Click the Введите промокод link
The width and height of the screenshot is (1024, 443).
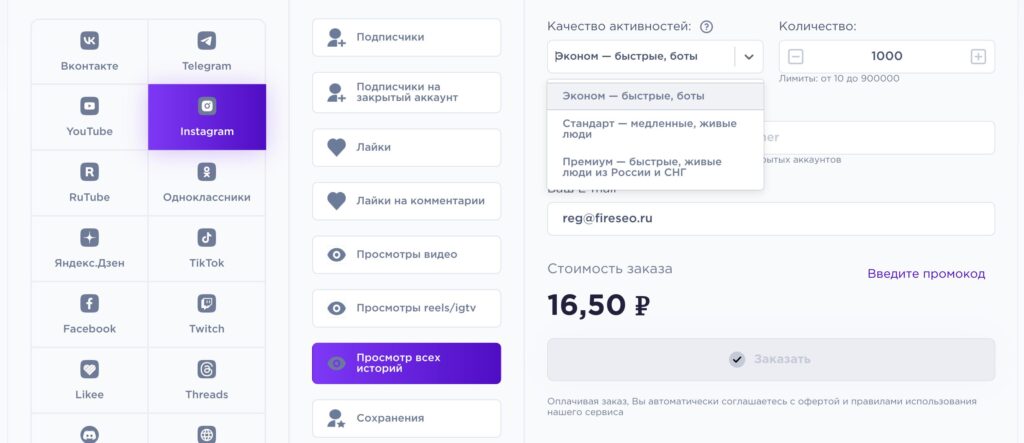pyautogui.click(x=926, y=274)
